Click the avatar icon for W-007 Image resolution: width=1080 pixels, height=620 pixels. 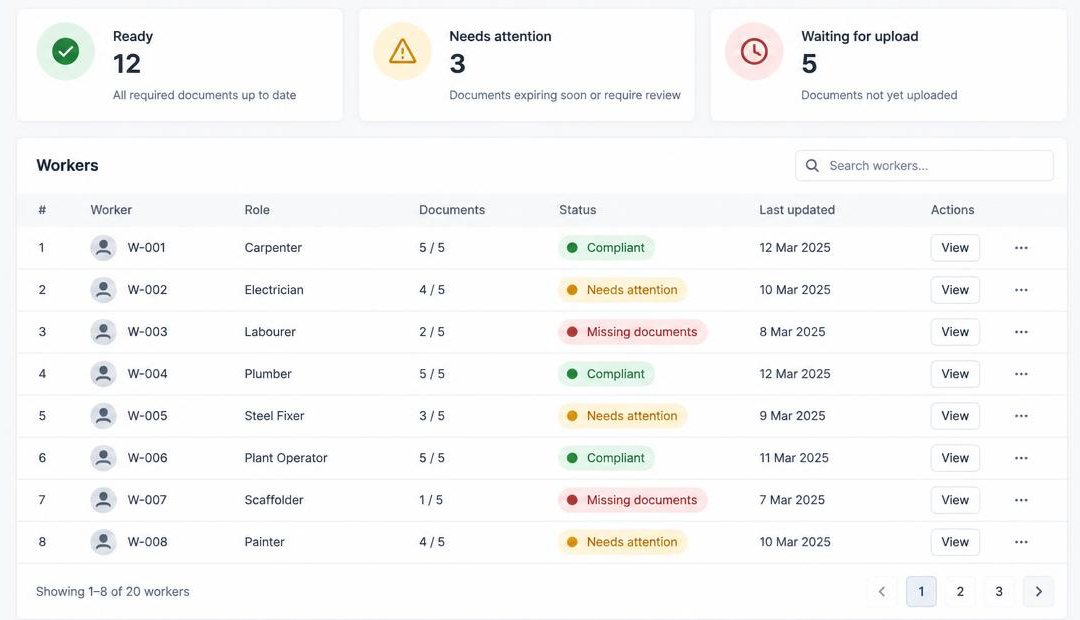103,500
